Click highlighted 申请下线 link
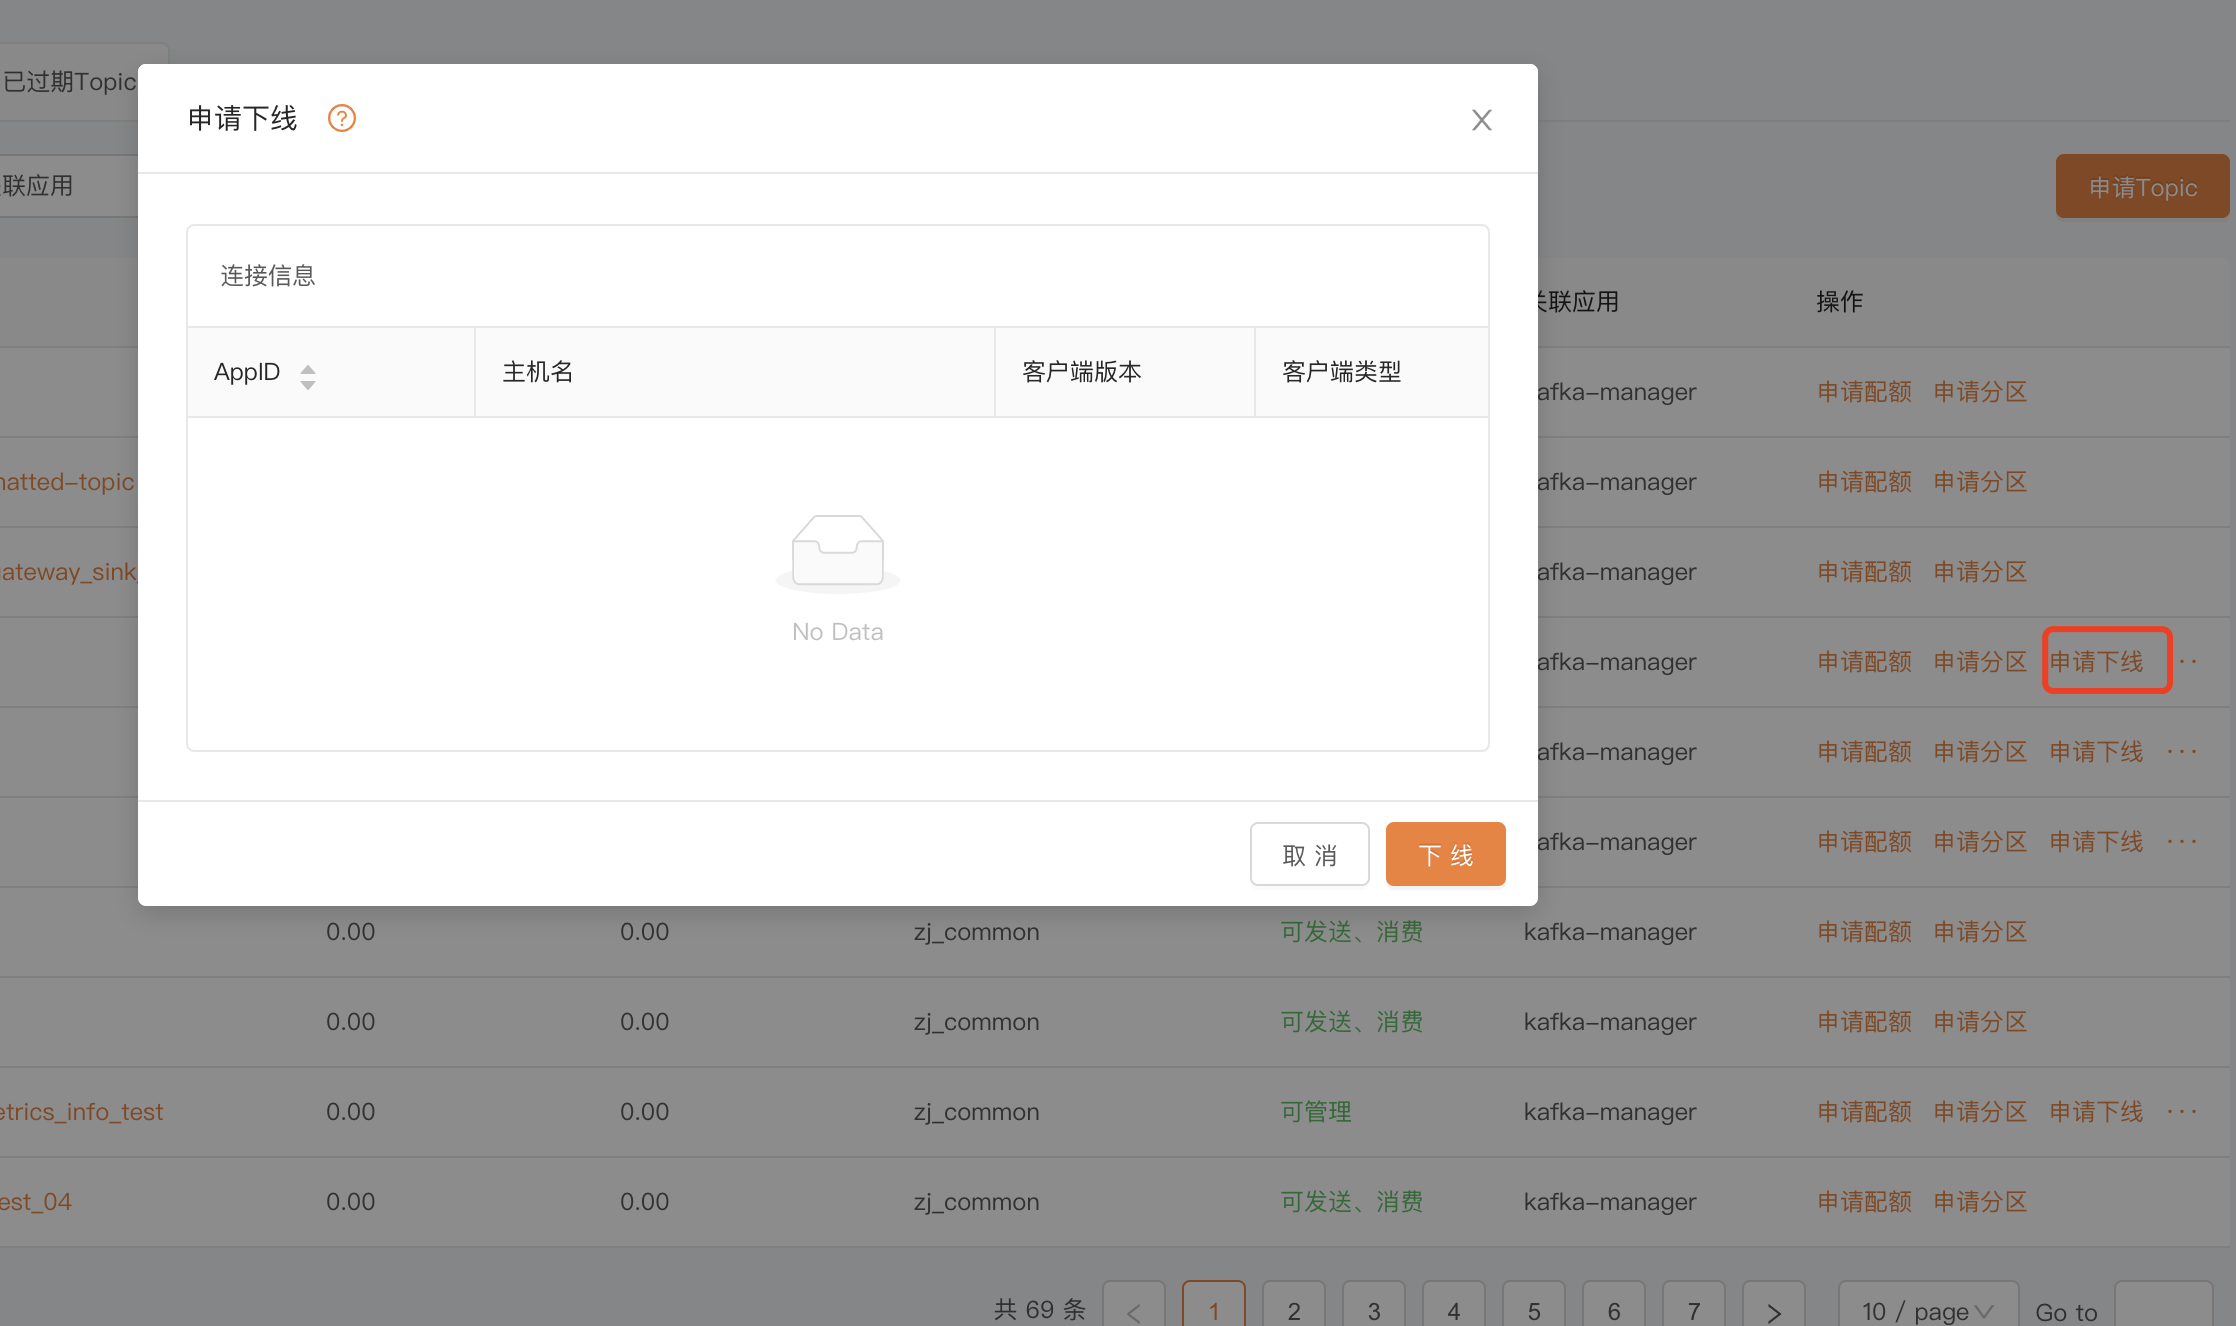Screen dimensions: 2236x1326 click(x=2097, y=662)
